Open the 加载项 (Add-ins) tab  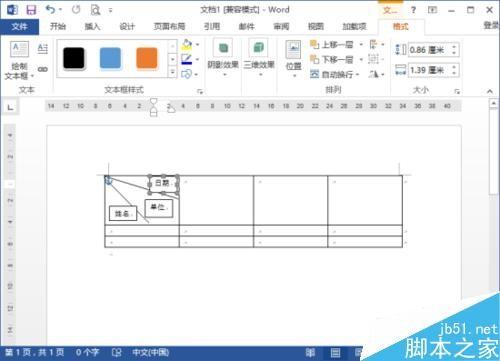354,26
